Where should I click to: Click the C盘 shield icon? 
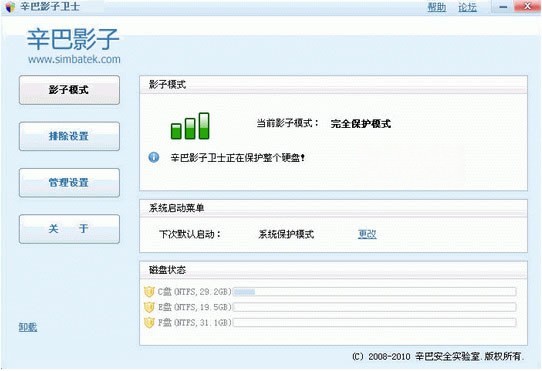point(149,291)
